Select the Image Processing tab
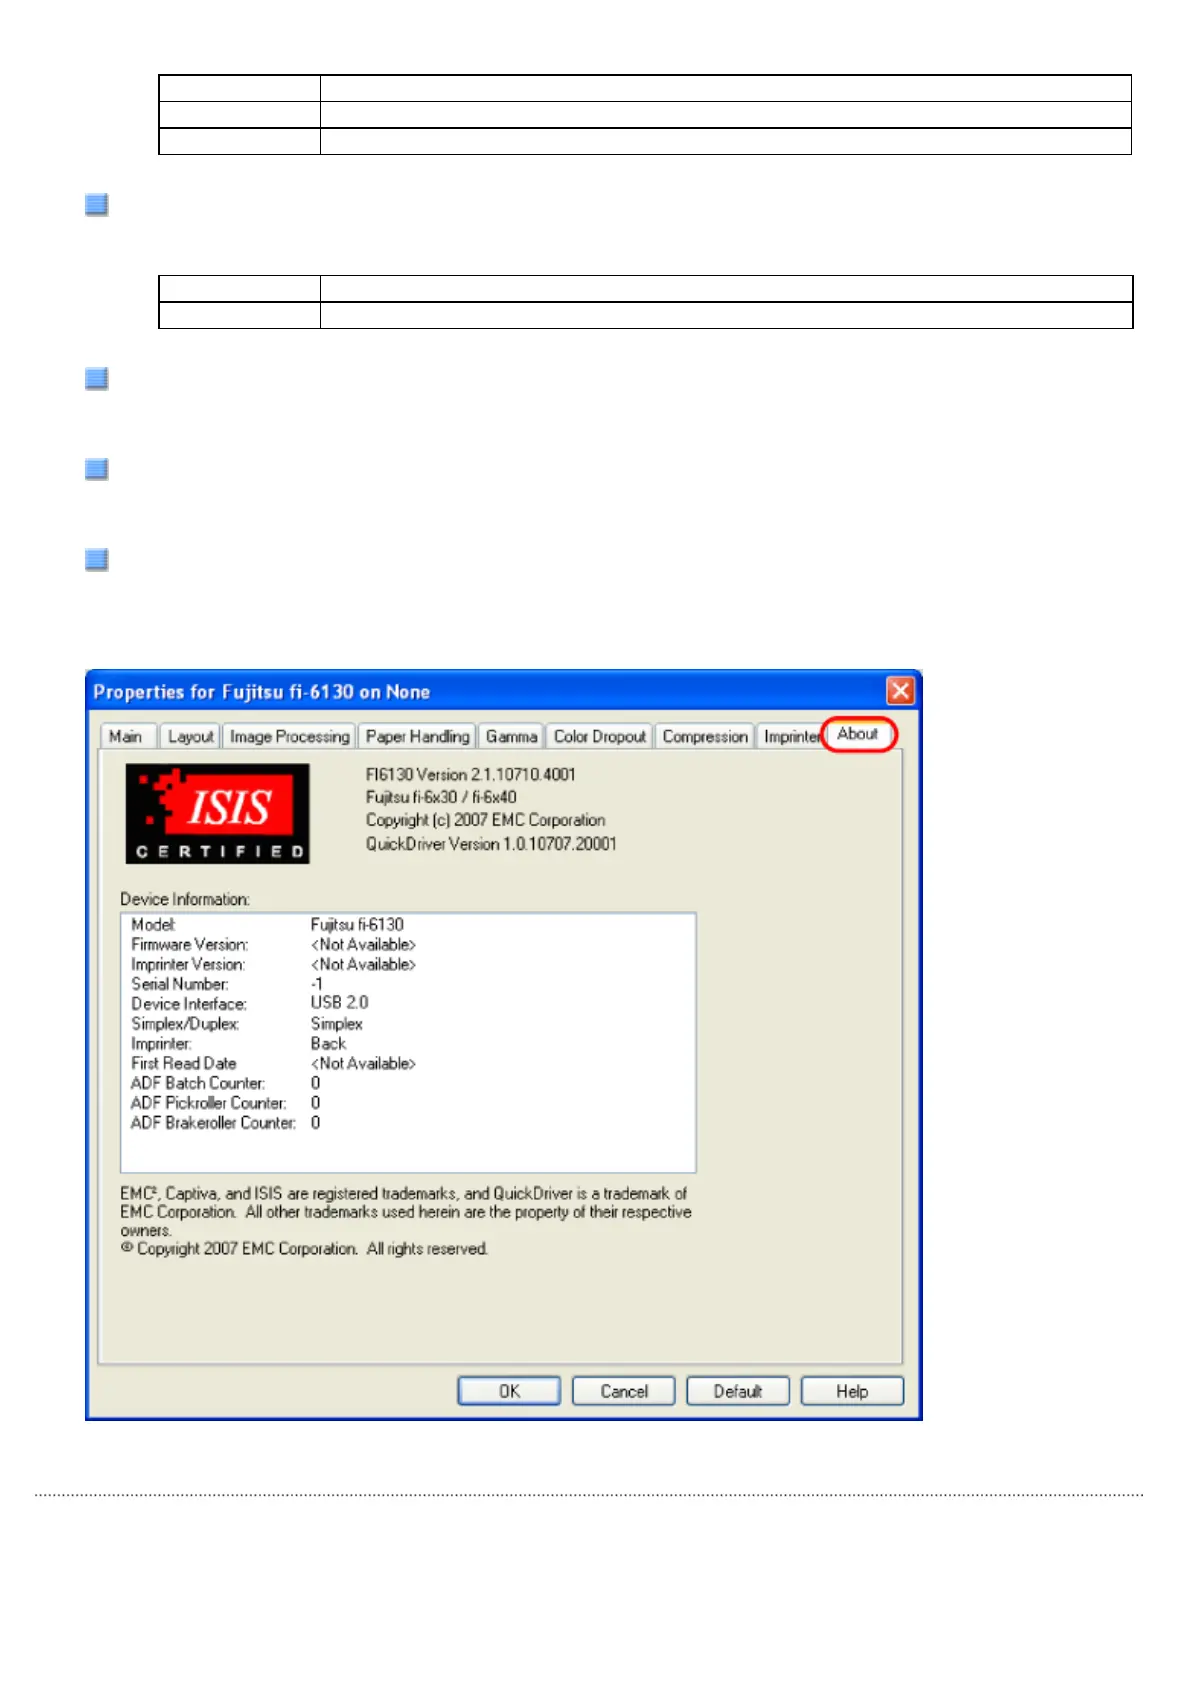 [x=289, y=737]
